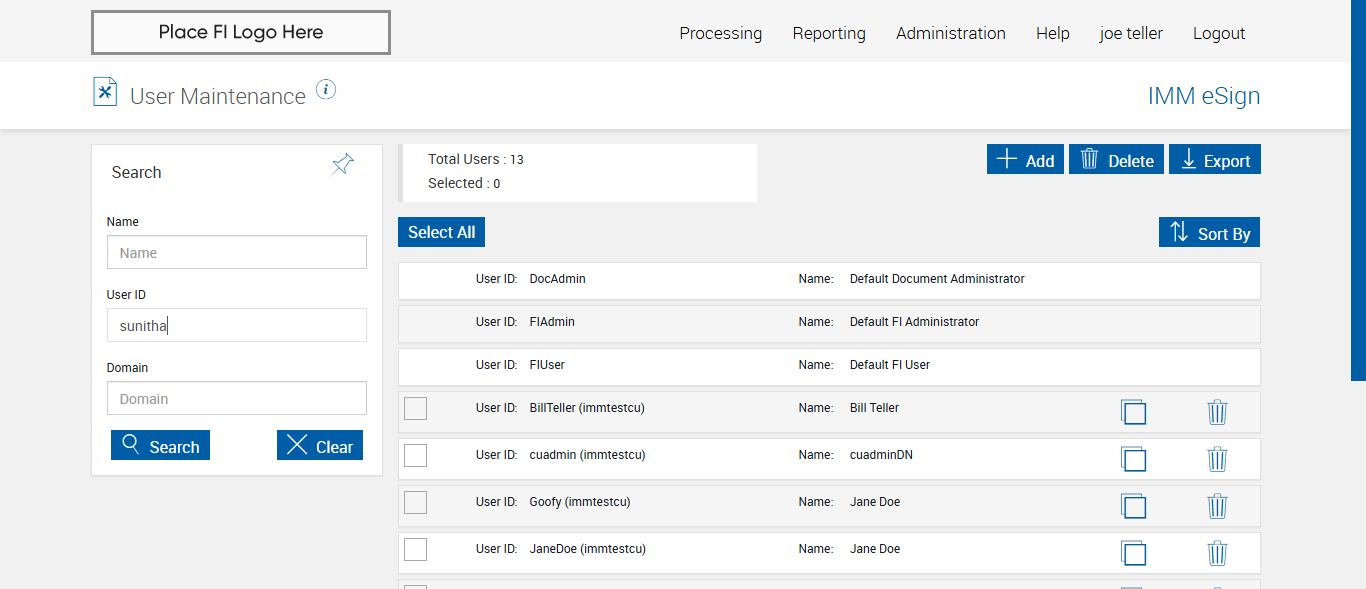Click the Help menu item
The image size is (1366, 589).
(1052, 33)
